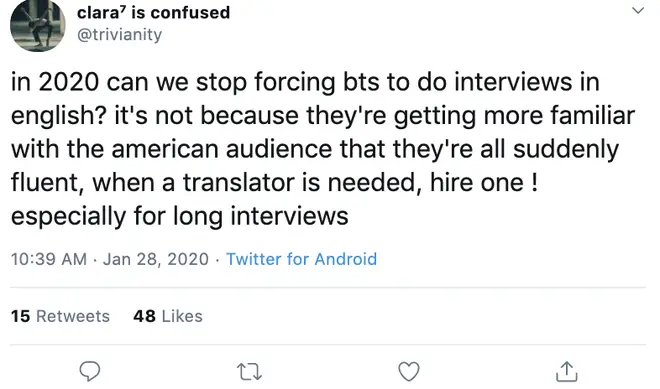Expand the tweet options chevron menu
Image resolution: width=660 pixels, height=389 pixels.
click(x=638, y=10)
